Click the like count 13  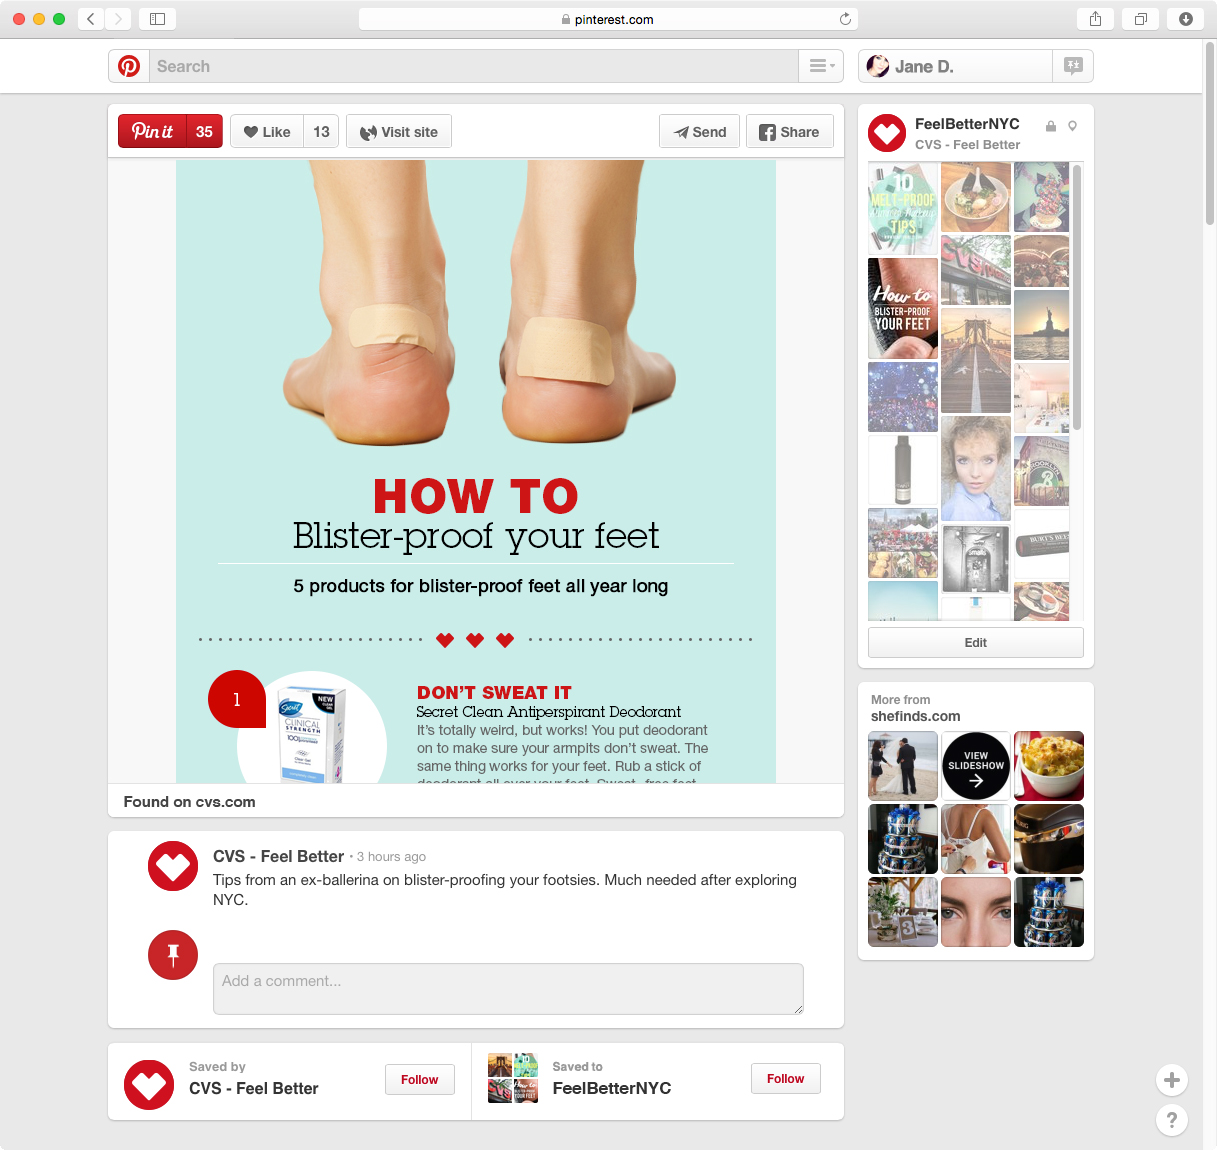click(321, 131)
